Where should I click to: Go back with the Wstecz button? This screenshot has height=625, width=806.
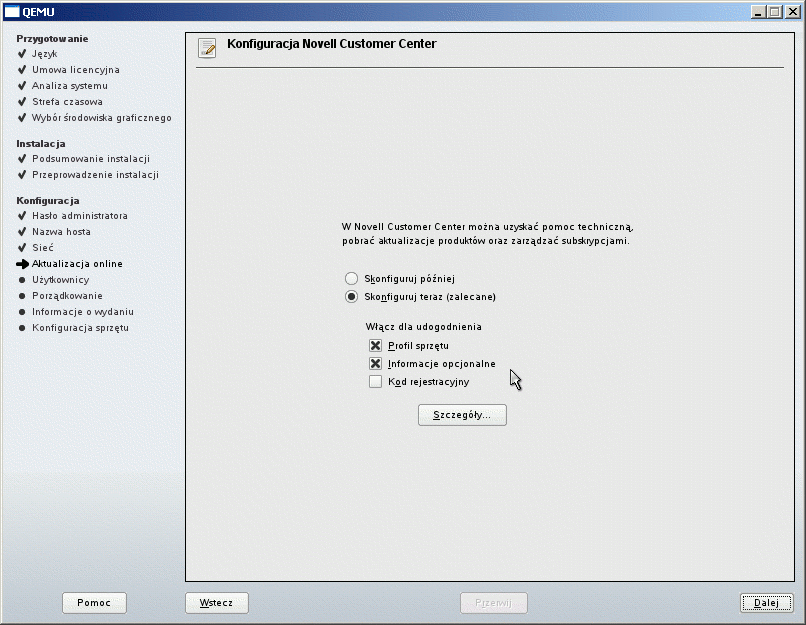(x=216, y=603)
